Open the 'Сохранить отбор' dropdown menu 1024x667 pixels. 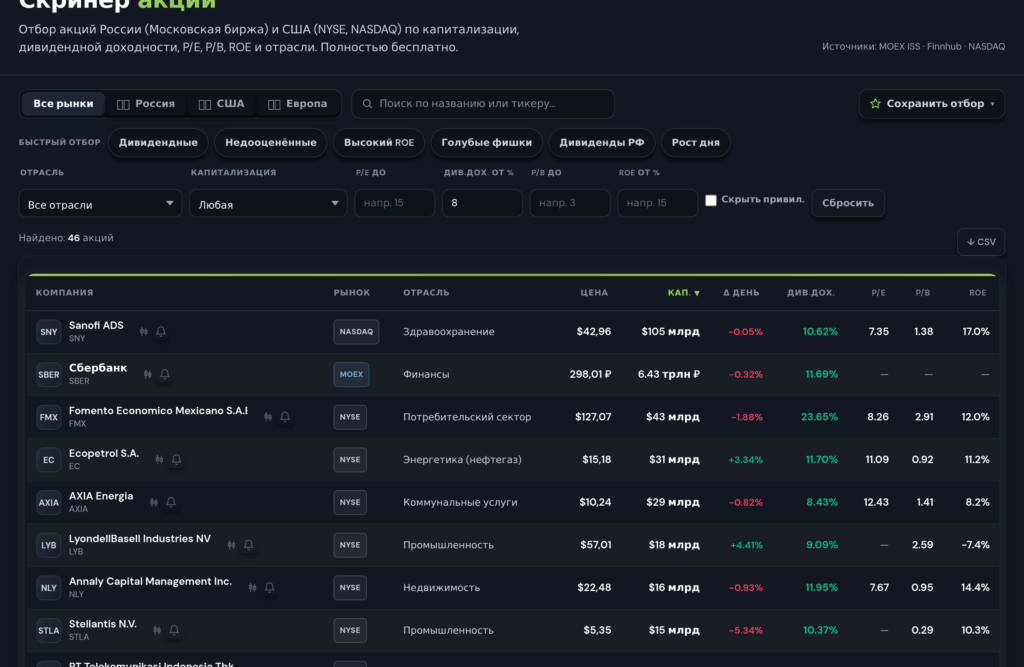coord(932,104)
